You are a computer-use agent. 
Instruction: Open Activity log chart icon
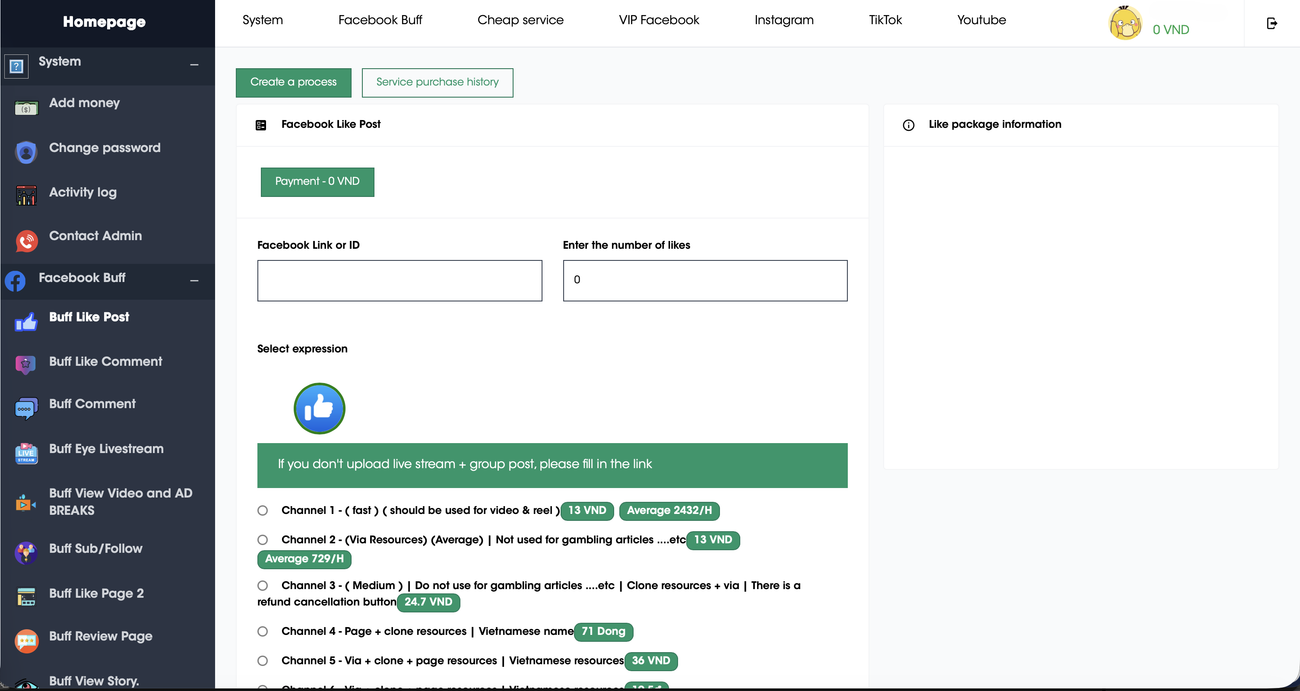coord(27,195)
